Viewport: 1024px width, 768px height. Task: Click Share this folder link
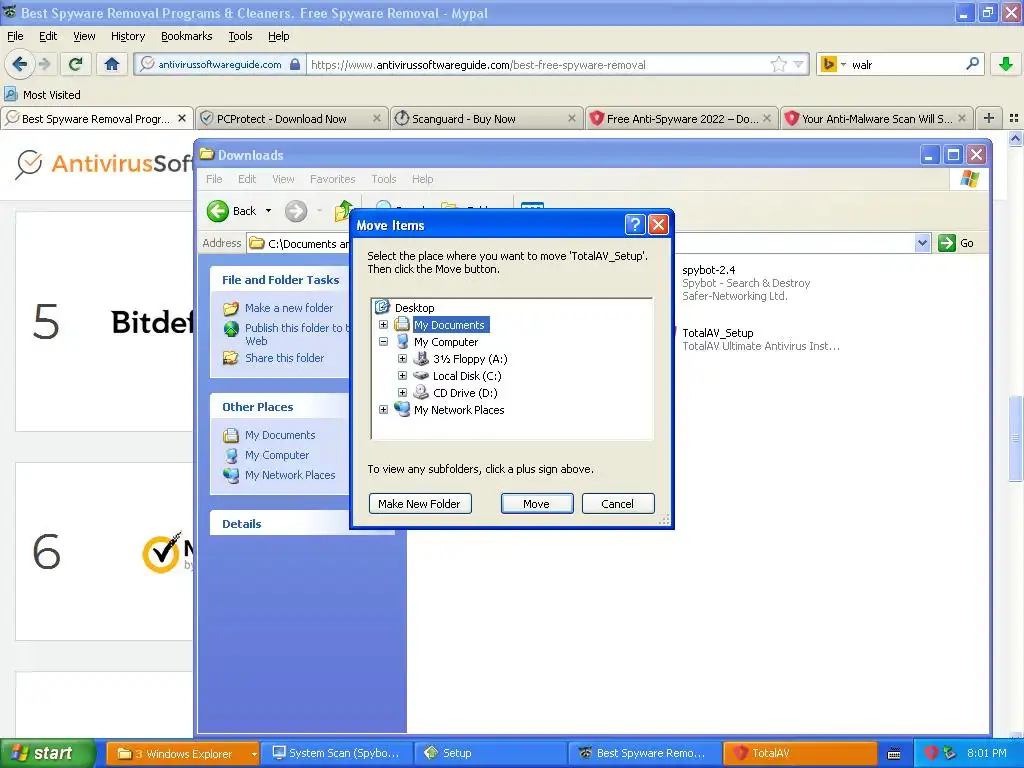tap(284, 358)
